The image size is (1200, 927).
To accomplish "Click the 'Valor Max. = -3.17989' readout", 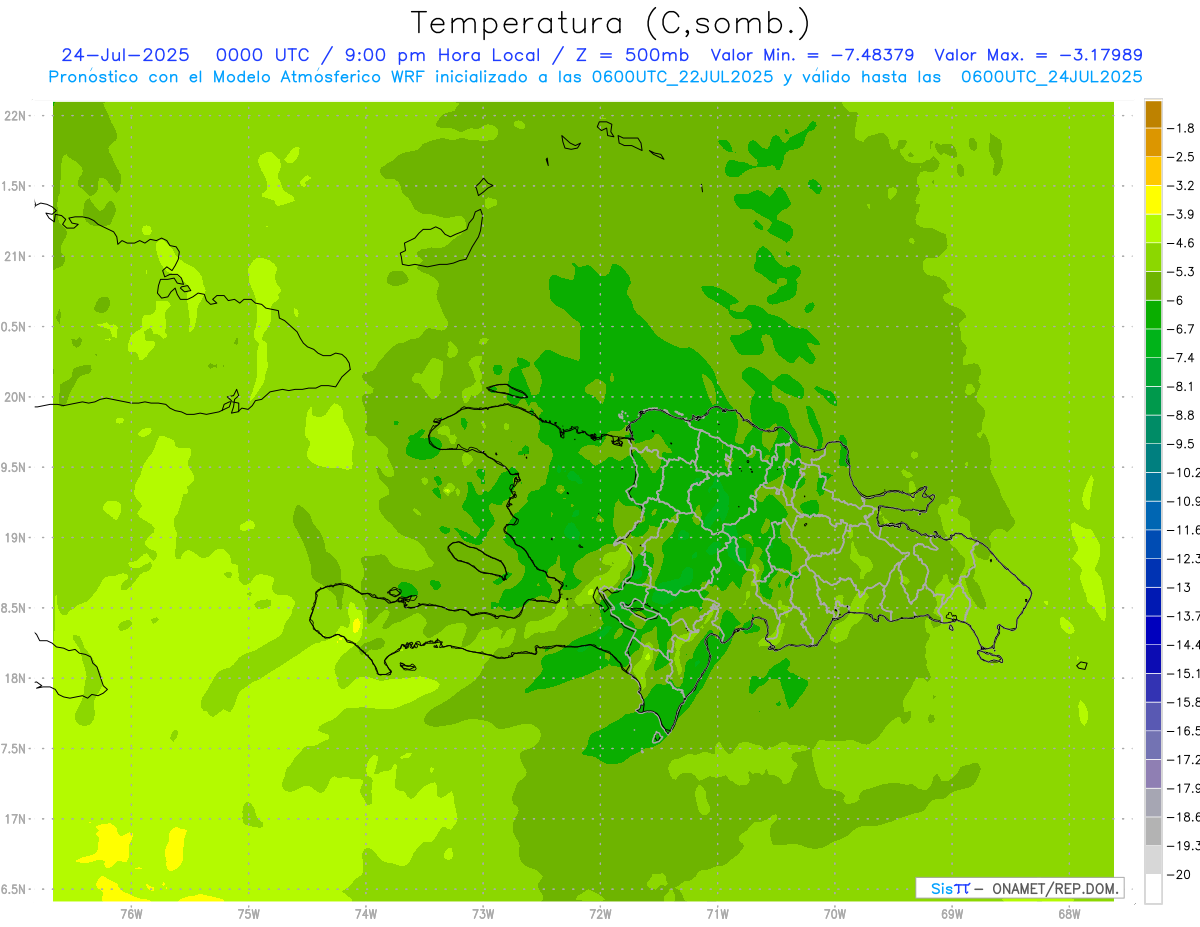I will tap(1038, 55).
